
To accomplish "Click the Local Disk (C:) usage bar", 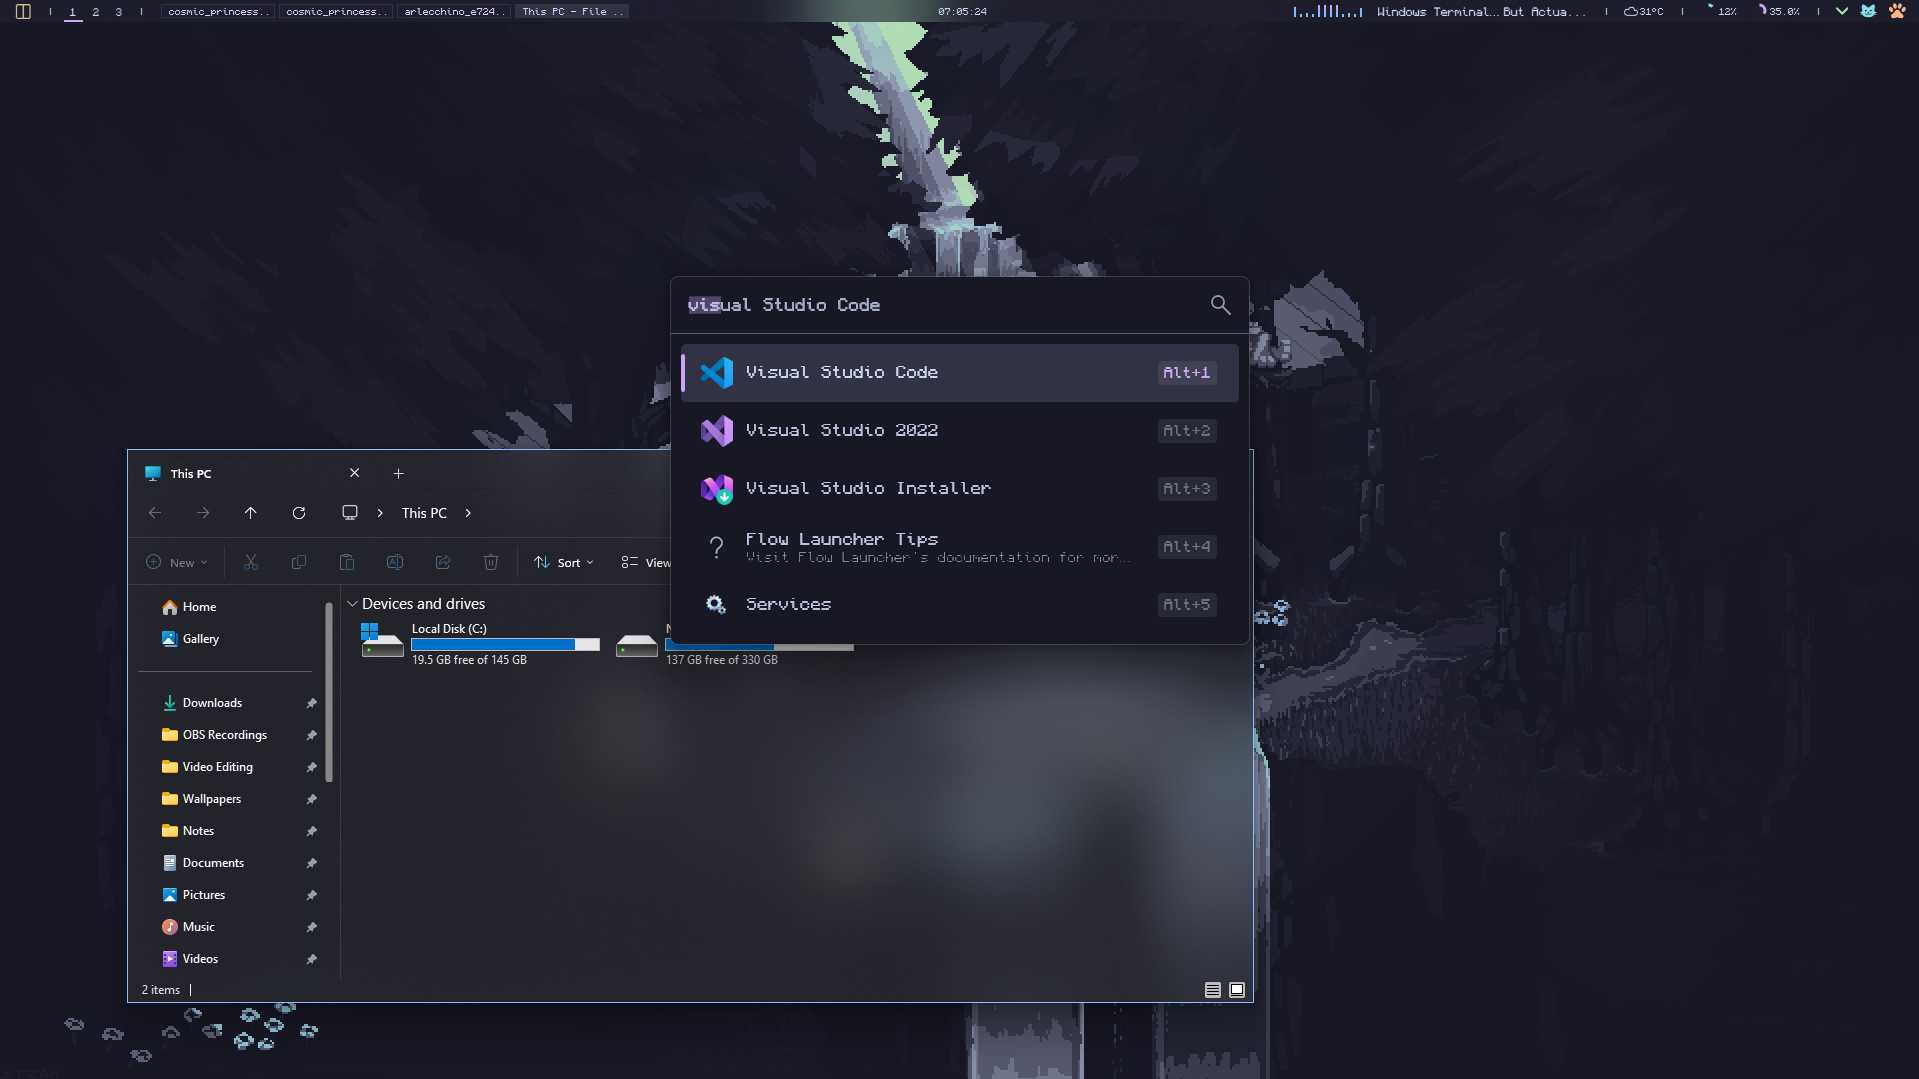I will (x=505, y=645).
